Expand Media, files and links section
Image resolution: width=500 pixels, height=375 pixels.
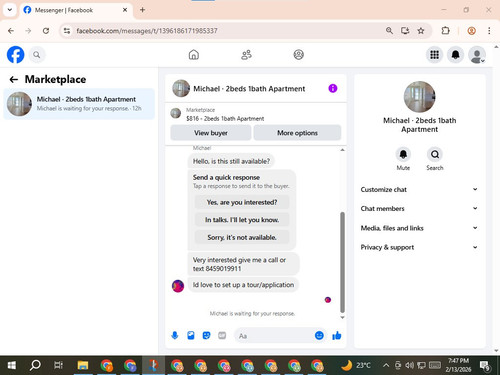(419, 228)
